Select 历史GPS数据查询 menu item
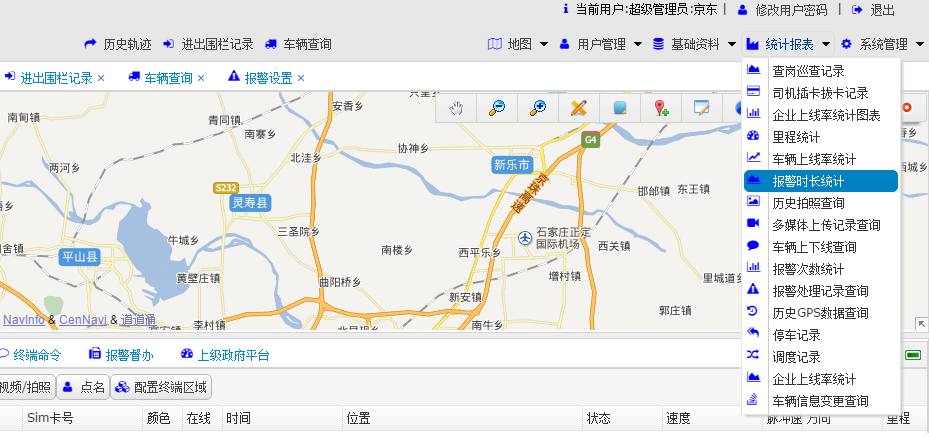This screenshot has width=929, height=439. (x=821, y=313)
